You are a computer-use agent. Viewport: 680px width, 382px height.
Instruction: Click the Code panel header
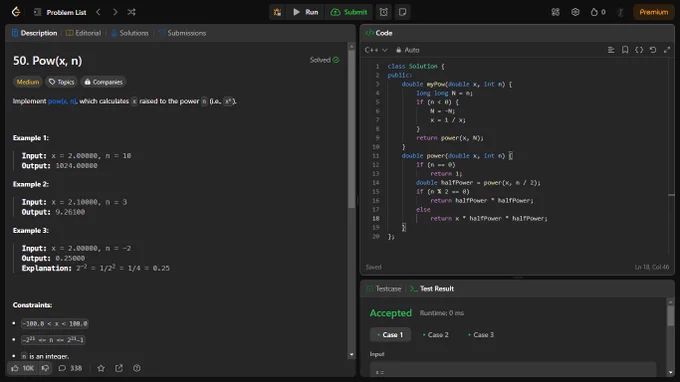point(379,33)
